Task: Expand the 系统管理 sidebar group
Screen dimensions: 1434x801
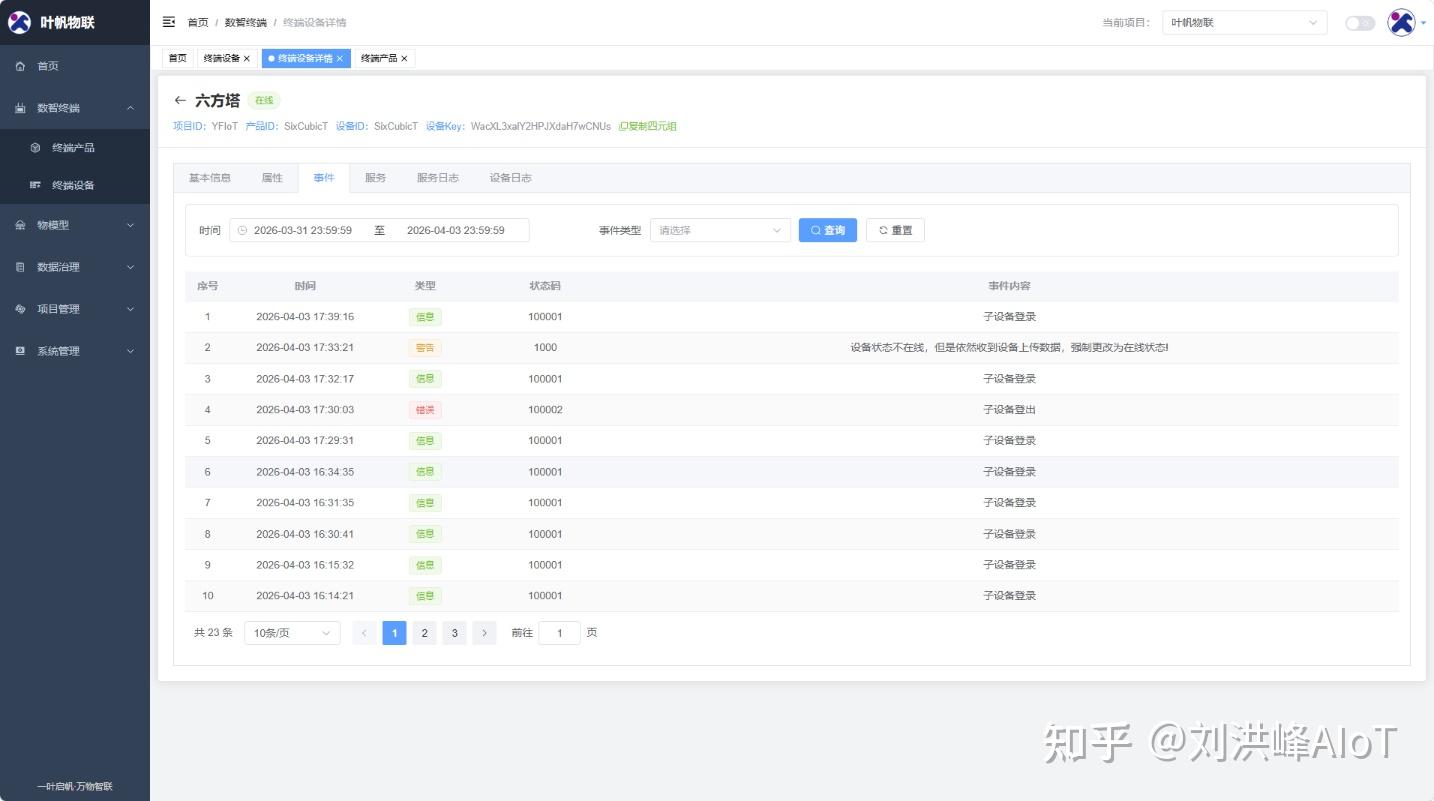Action: [x=75, y=351]
